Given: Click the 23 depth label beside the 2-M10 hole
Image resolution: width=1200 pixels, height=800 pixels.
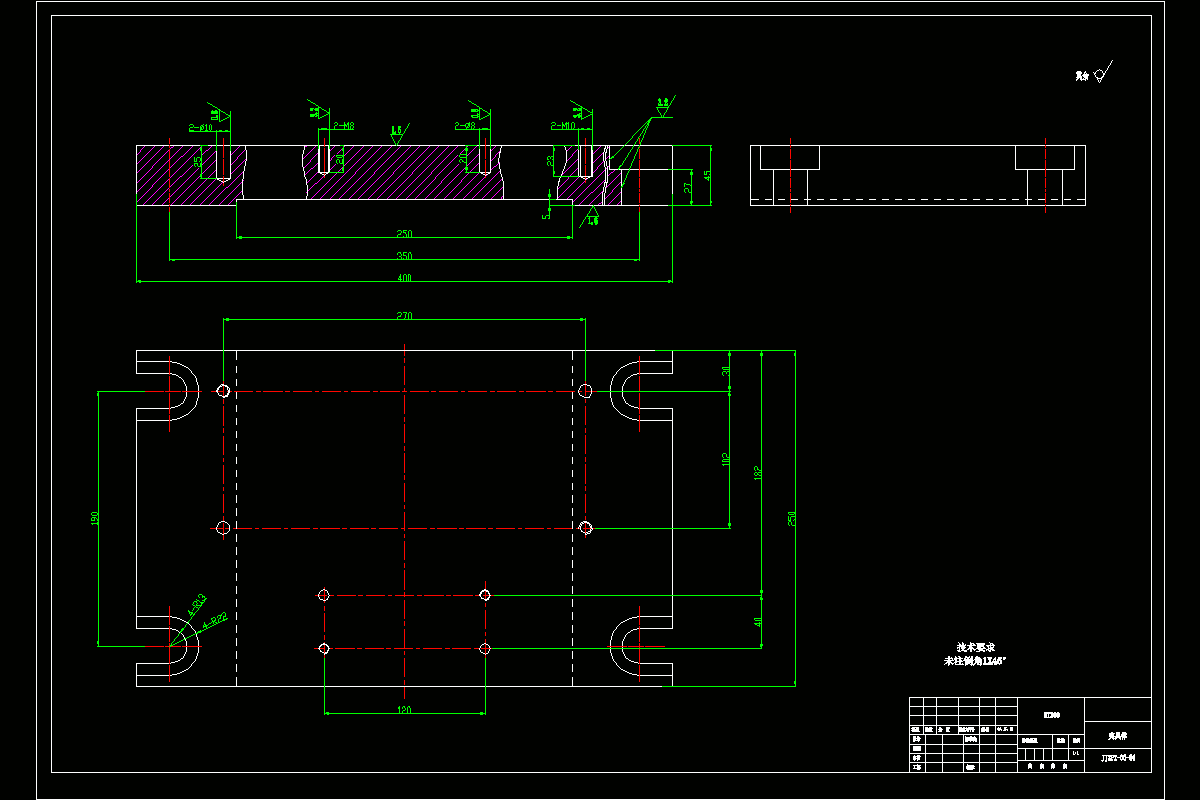Looking at the screenshot, I should 551,159.
